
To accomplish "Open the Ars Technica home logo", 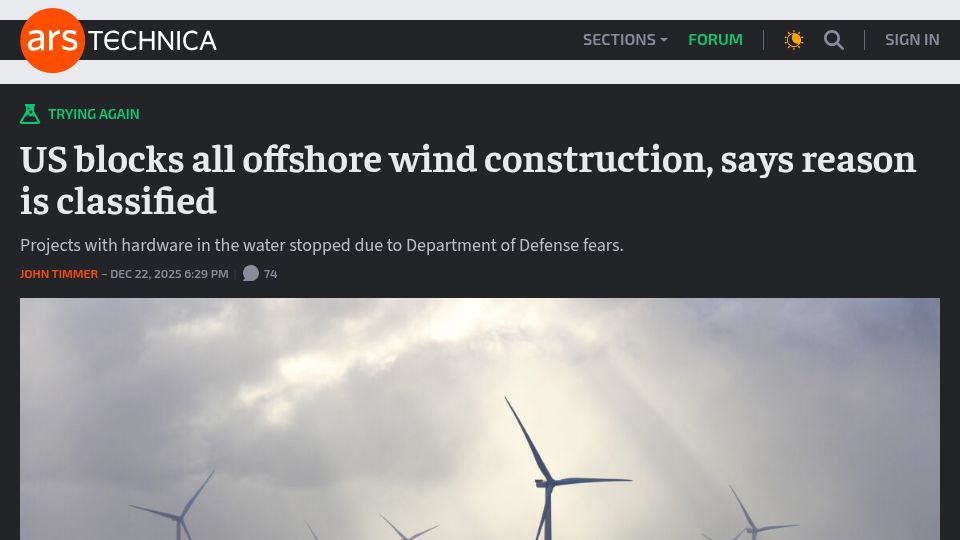I will click(118, 40).
